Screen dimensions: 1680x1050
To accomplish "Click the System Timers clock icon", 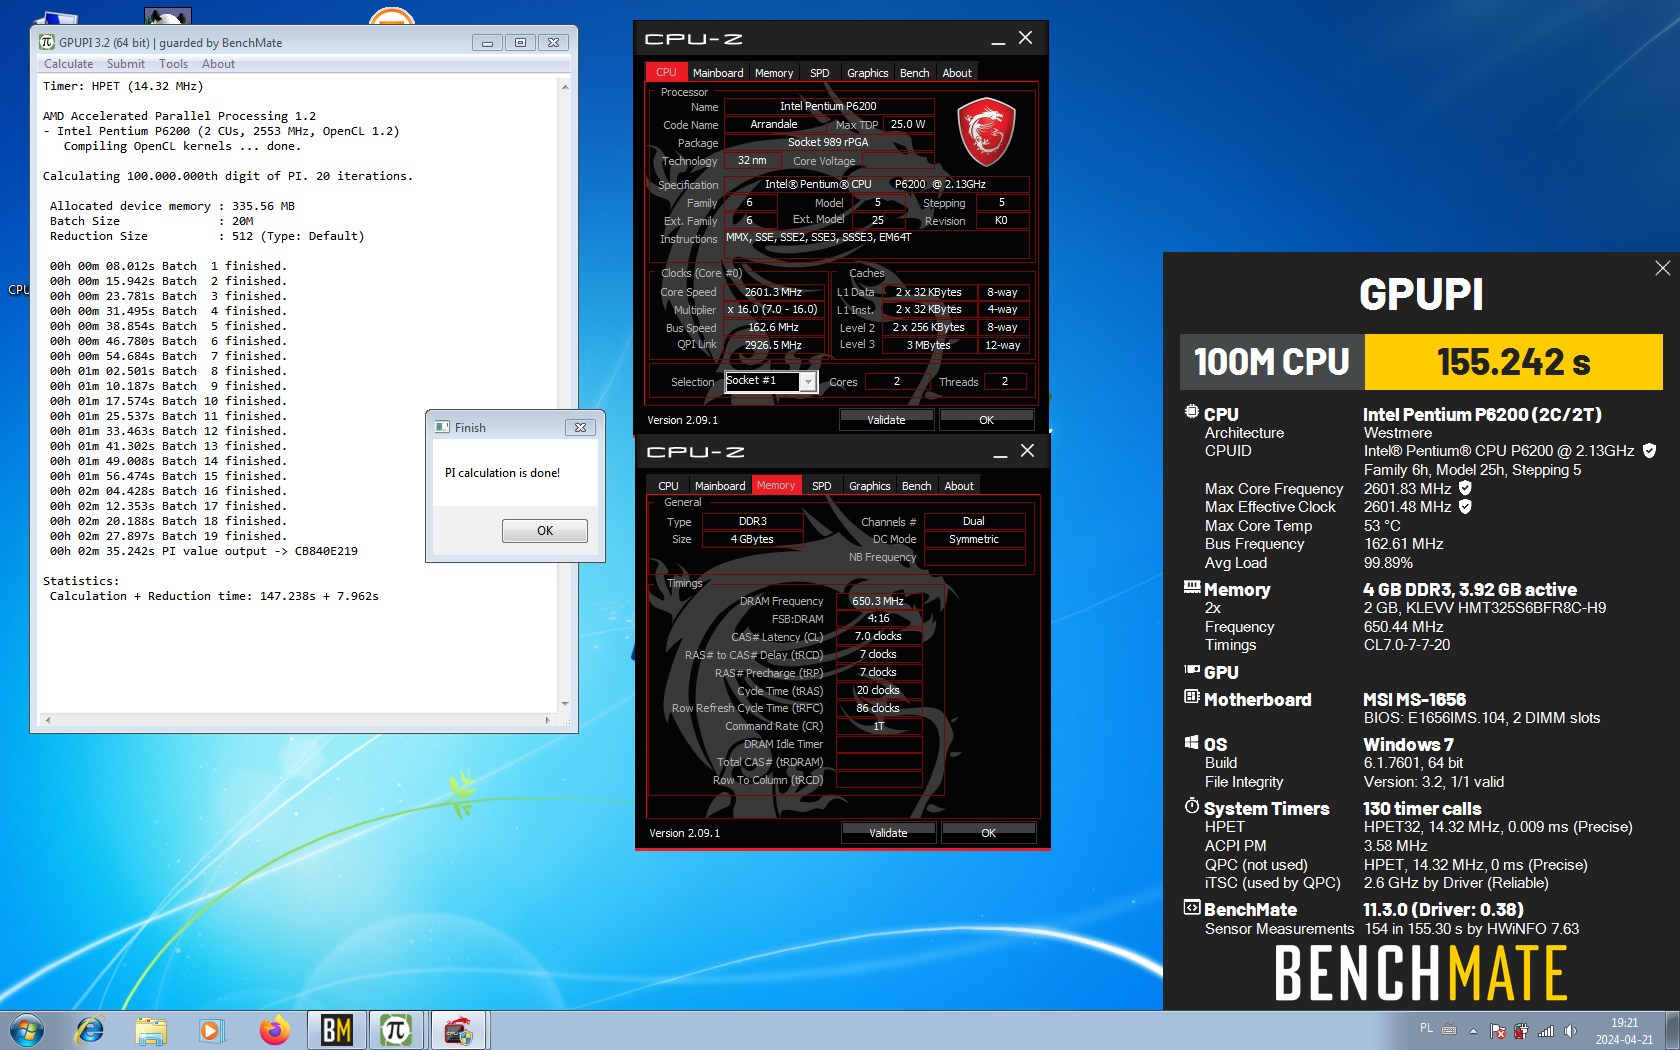I will [1192, 806].
